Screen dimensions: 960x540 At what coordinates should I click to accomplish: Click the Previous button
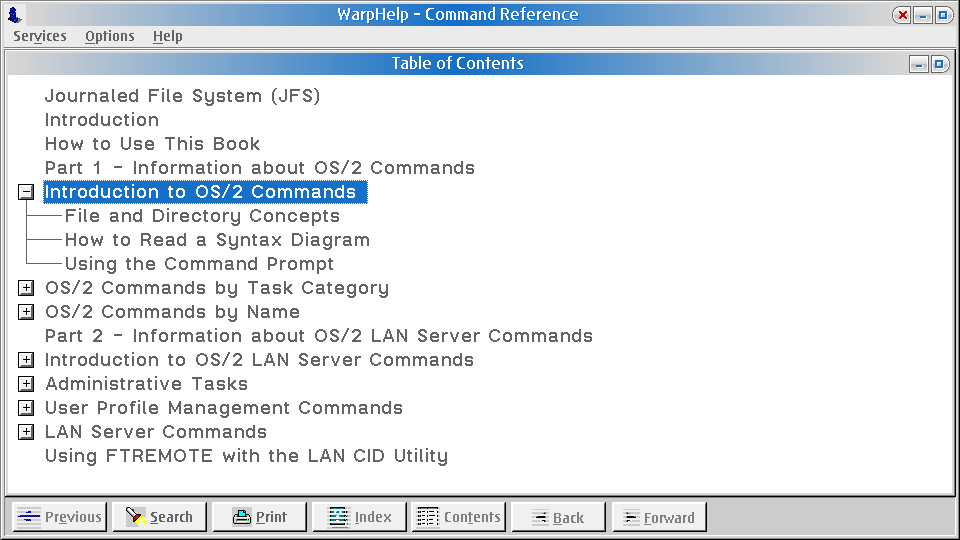59,517
